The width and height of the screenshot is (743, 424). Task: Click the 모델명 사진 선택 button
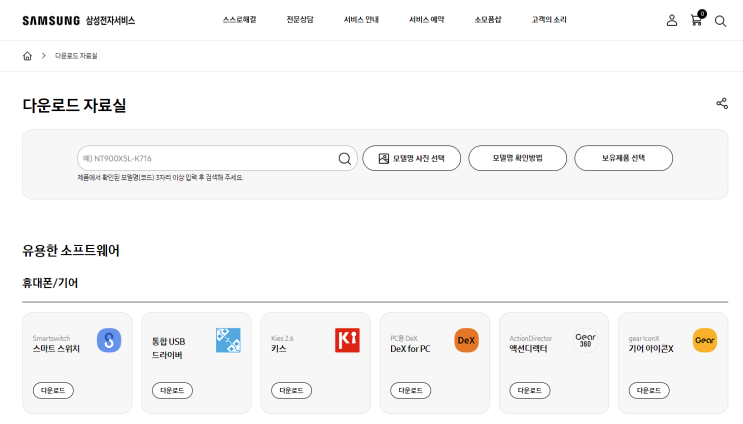pyautogui.click(x=411, y=158)
